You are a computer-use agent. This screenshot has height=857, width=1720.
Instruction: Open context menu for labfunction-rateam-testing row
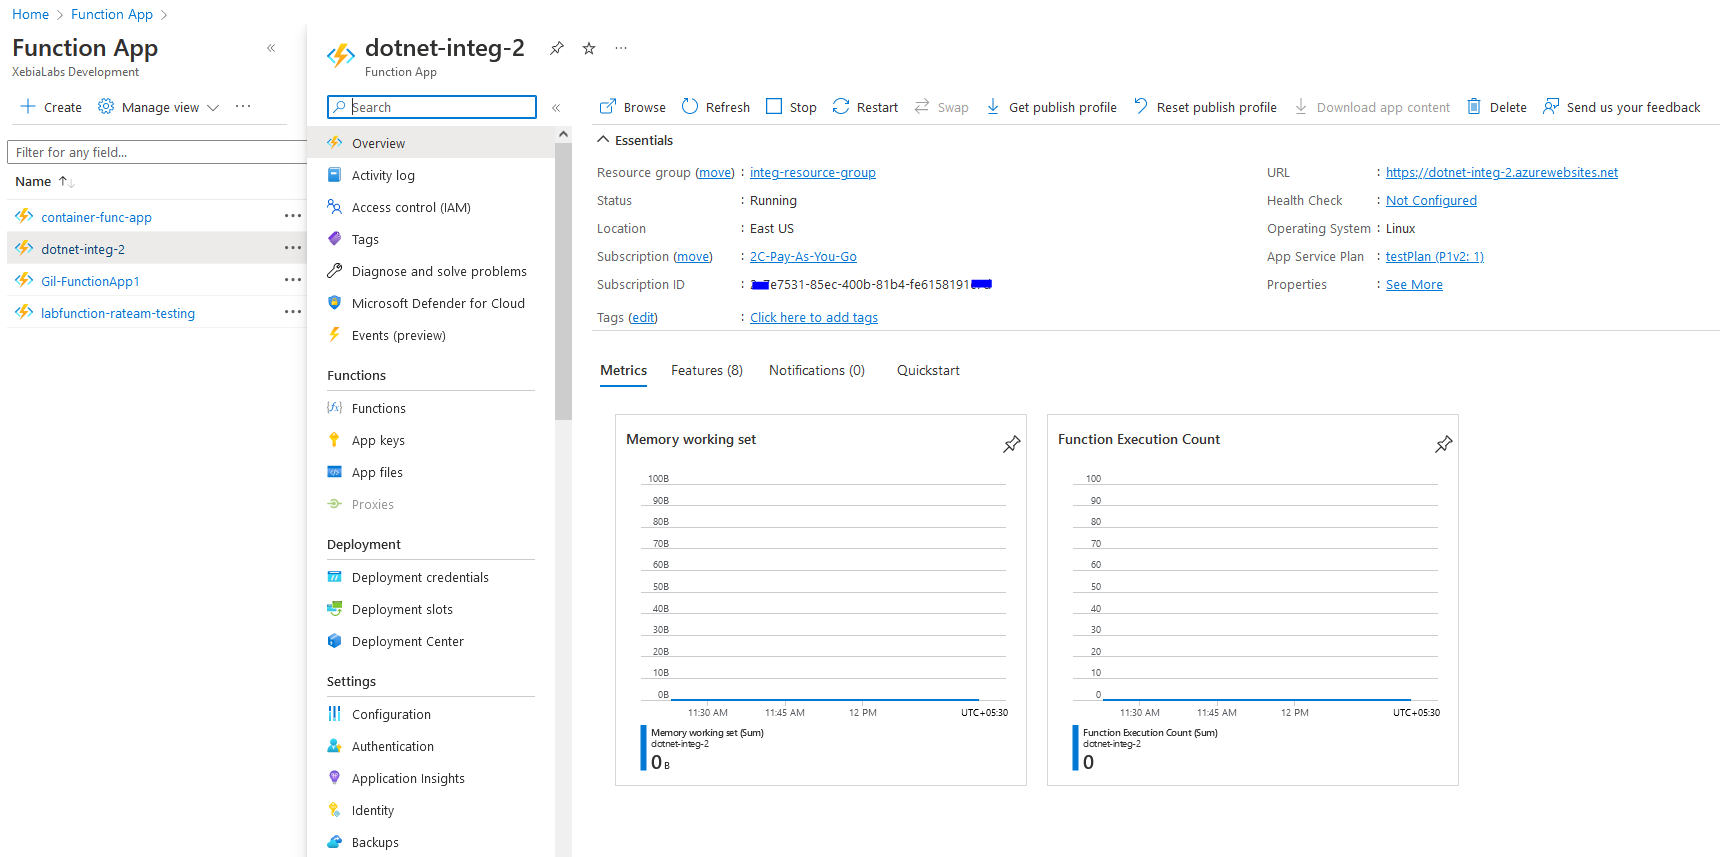[292, 312]
